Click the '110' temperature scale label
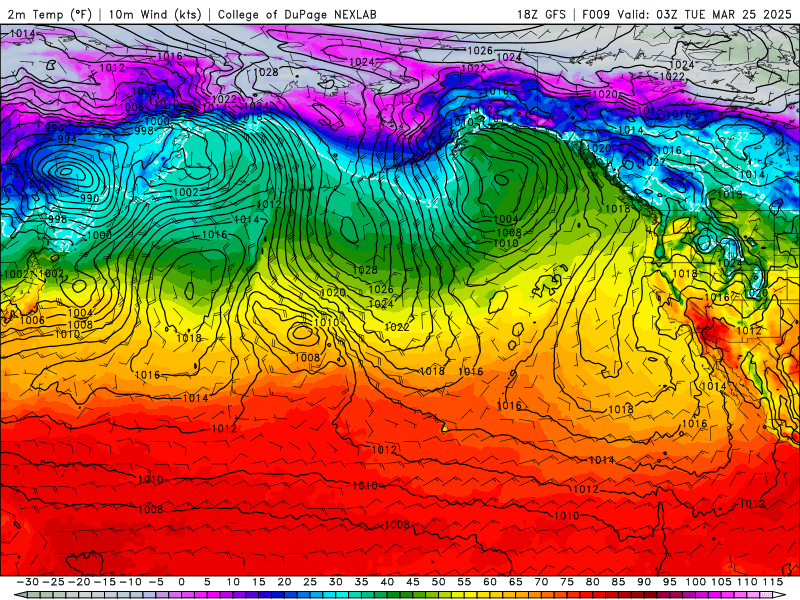 click(747, 582)
